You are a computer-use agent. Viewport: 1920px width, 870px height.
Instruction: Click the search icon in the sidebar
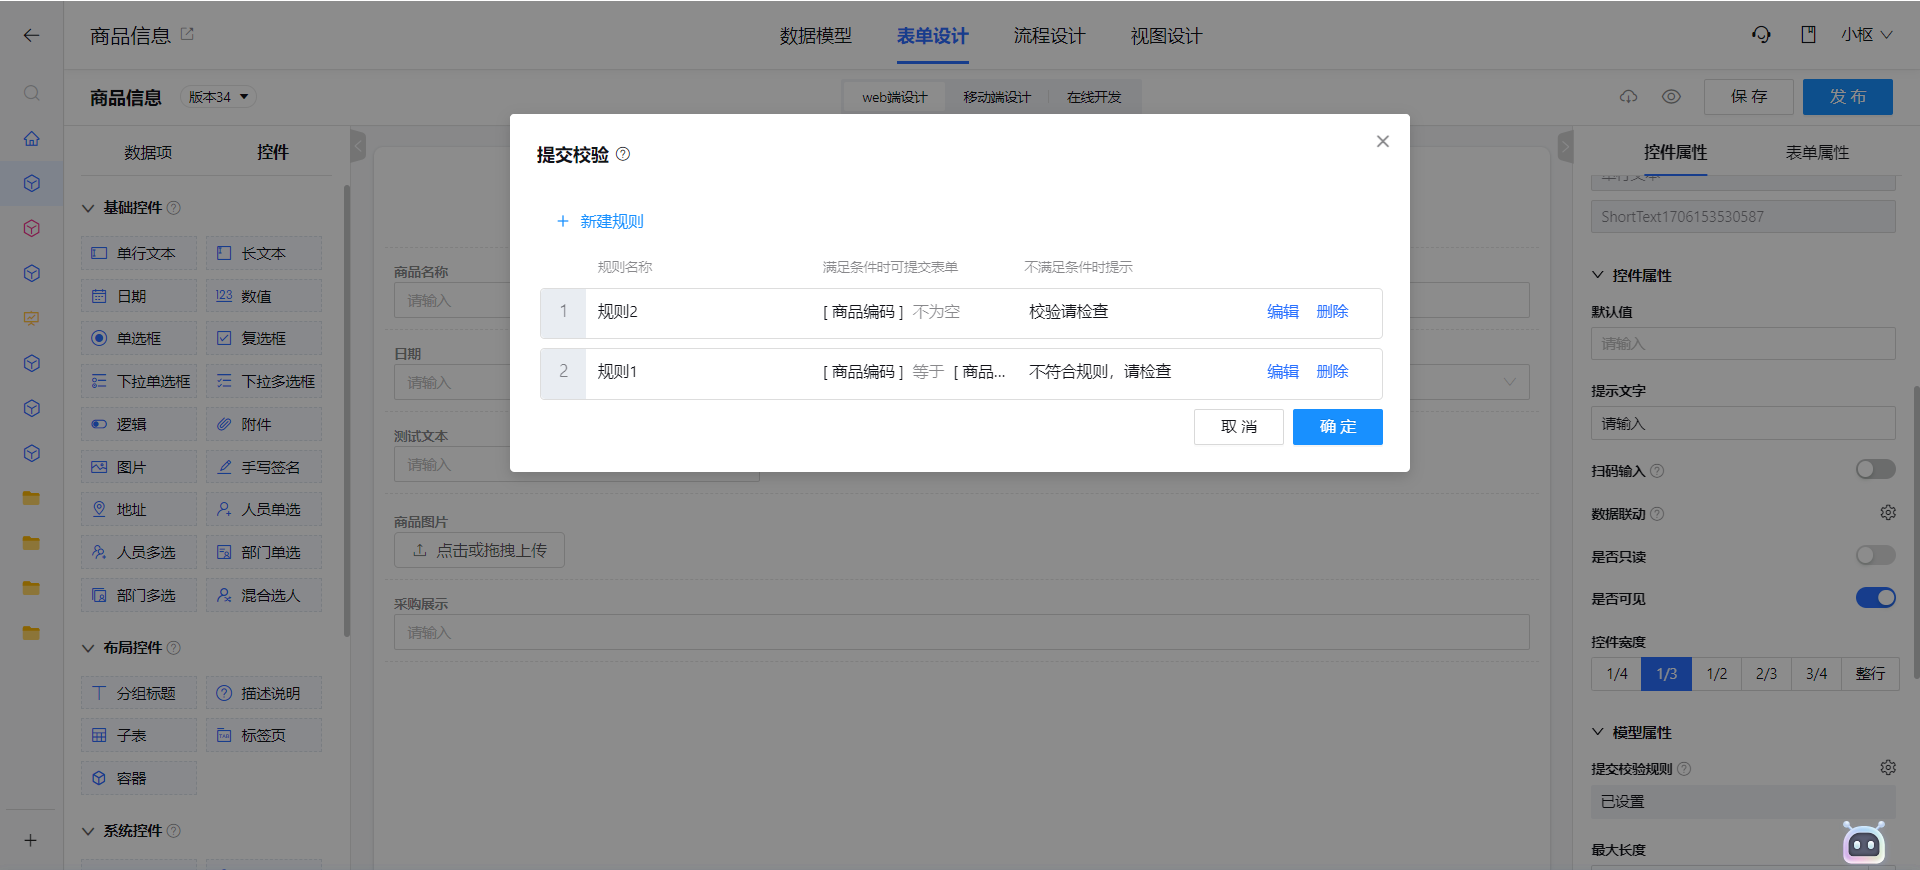[x=31, y=93]
